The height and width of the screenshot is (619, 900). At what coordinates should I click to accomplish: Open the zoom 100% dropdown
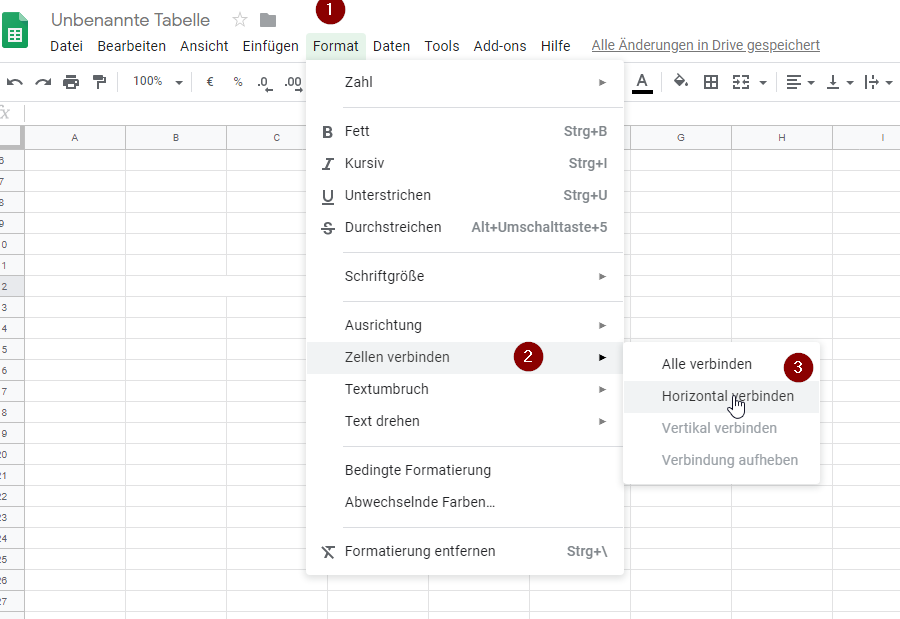pos(158,82)
